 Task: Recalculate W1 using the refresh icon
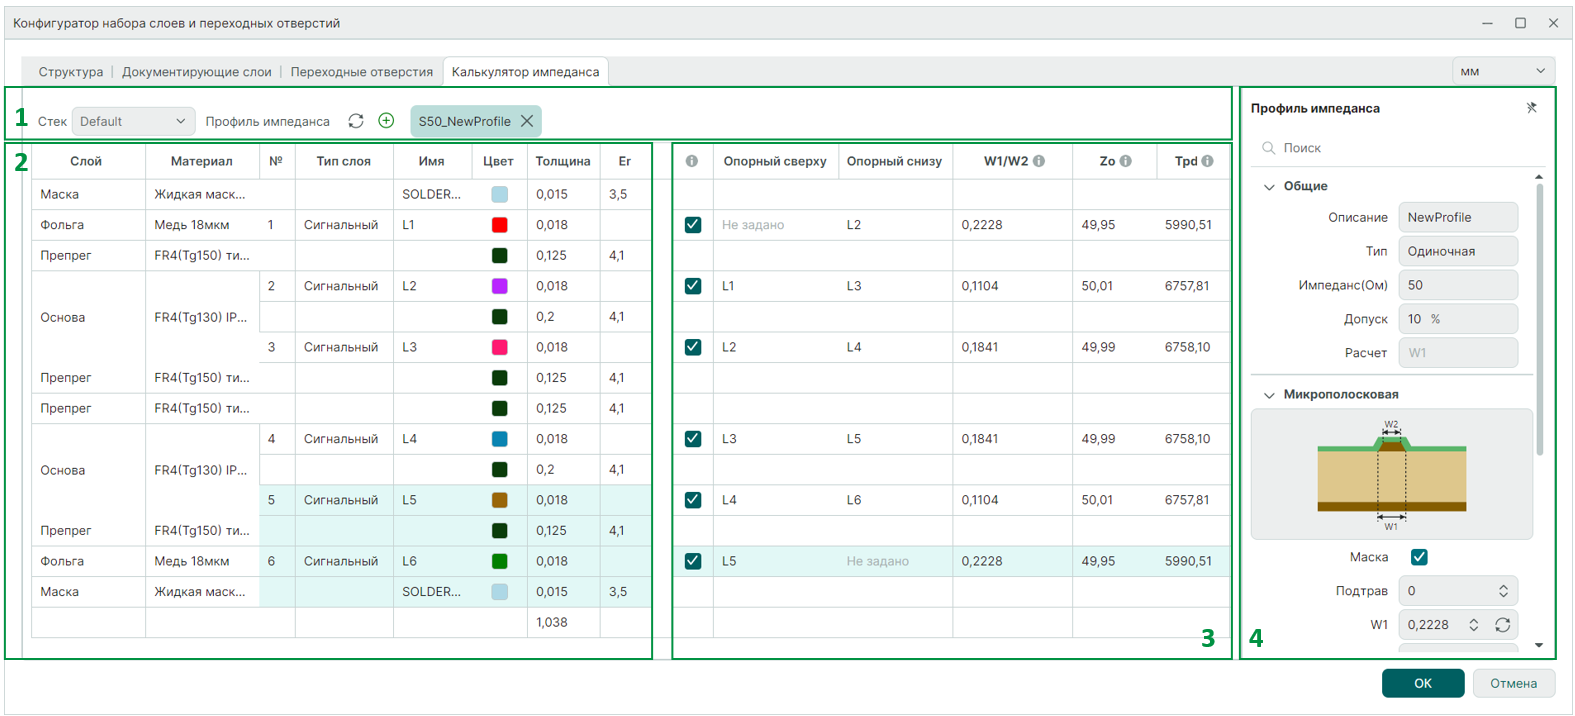[x=1502, y=625]
